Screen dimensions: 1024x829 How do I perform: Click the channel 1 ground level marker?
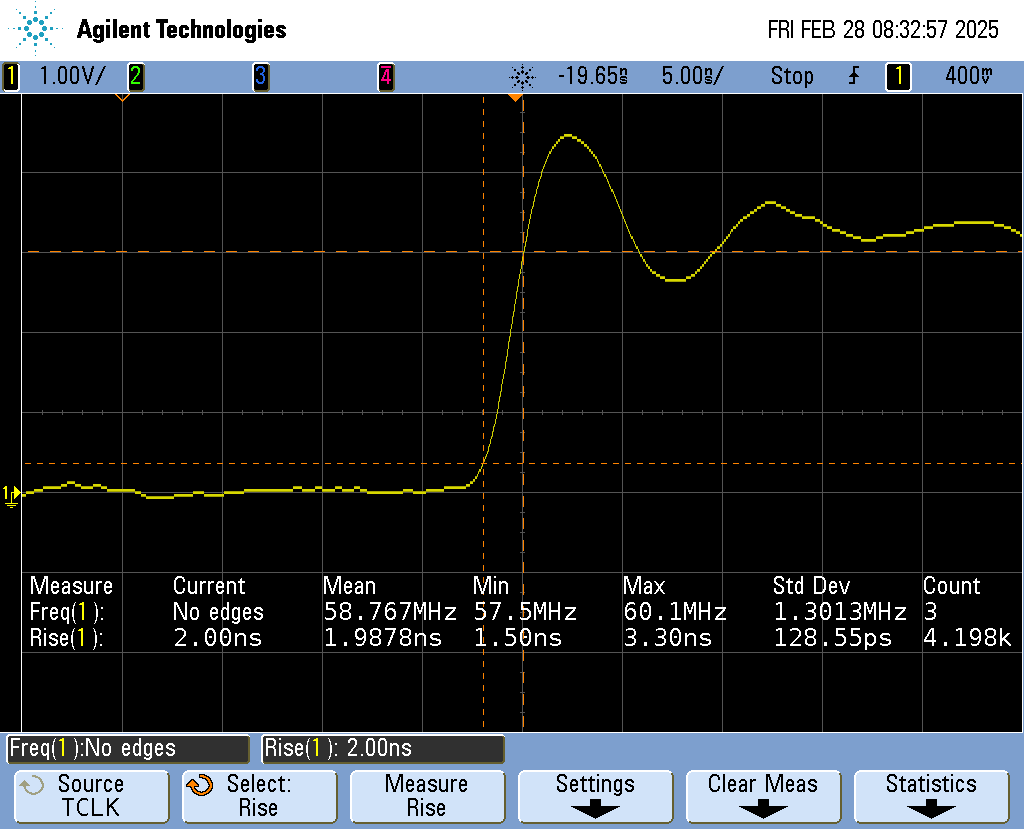10,494
